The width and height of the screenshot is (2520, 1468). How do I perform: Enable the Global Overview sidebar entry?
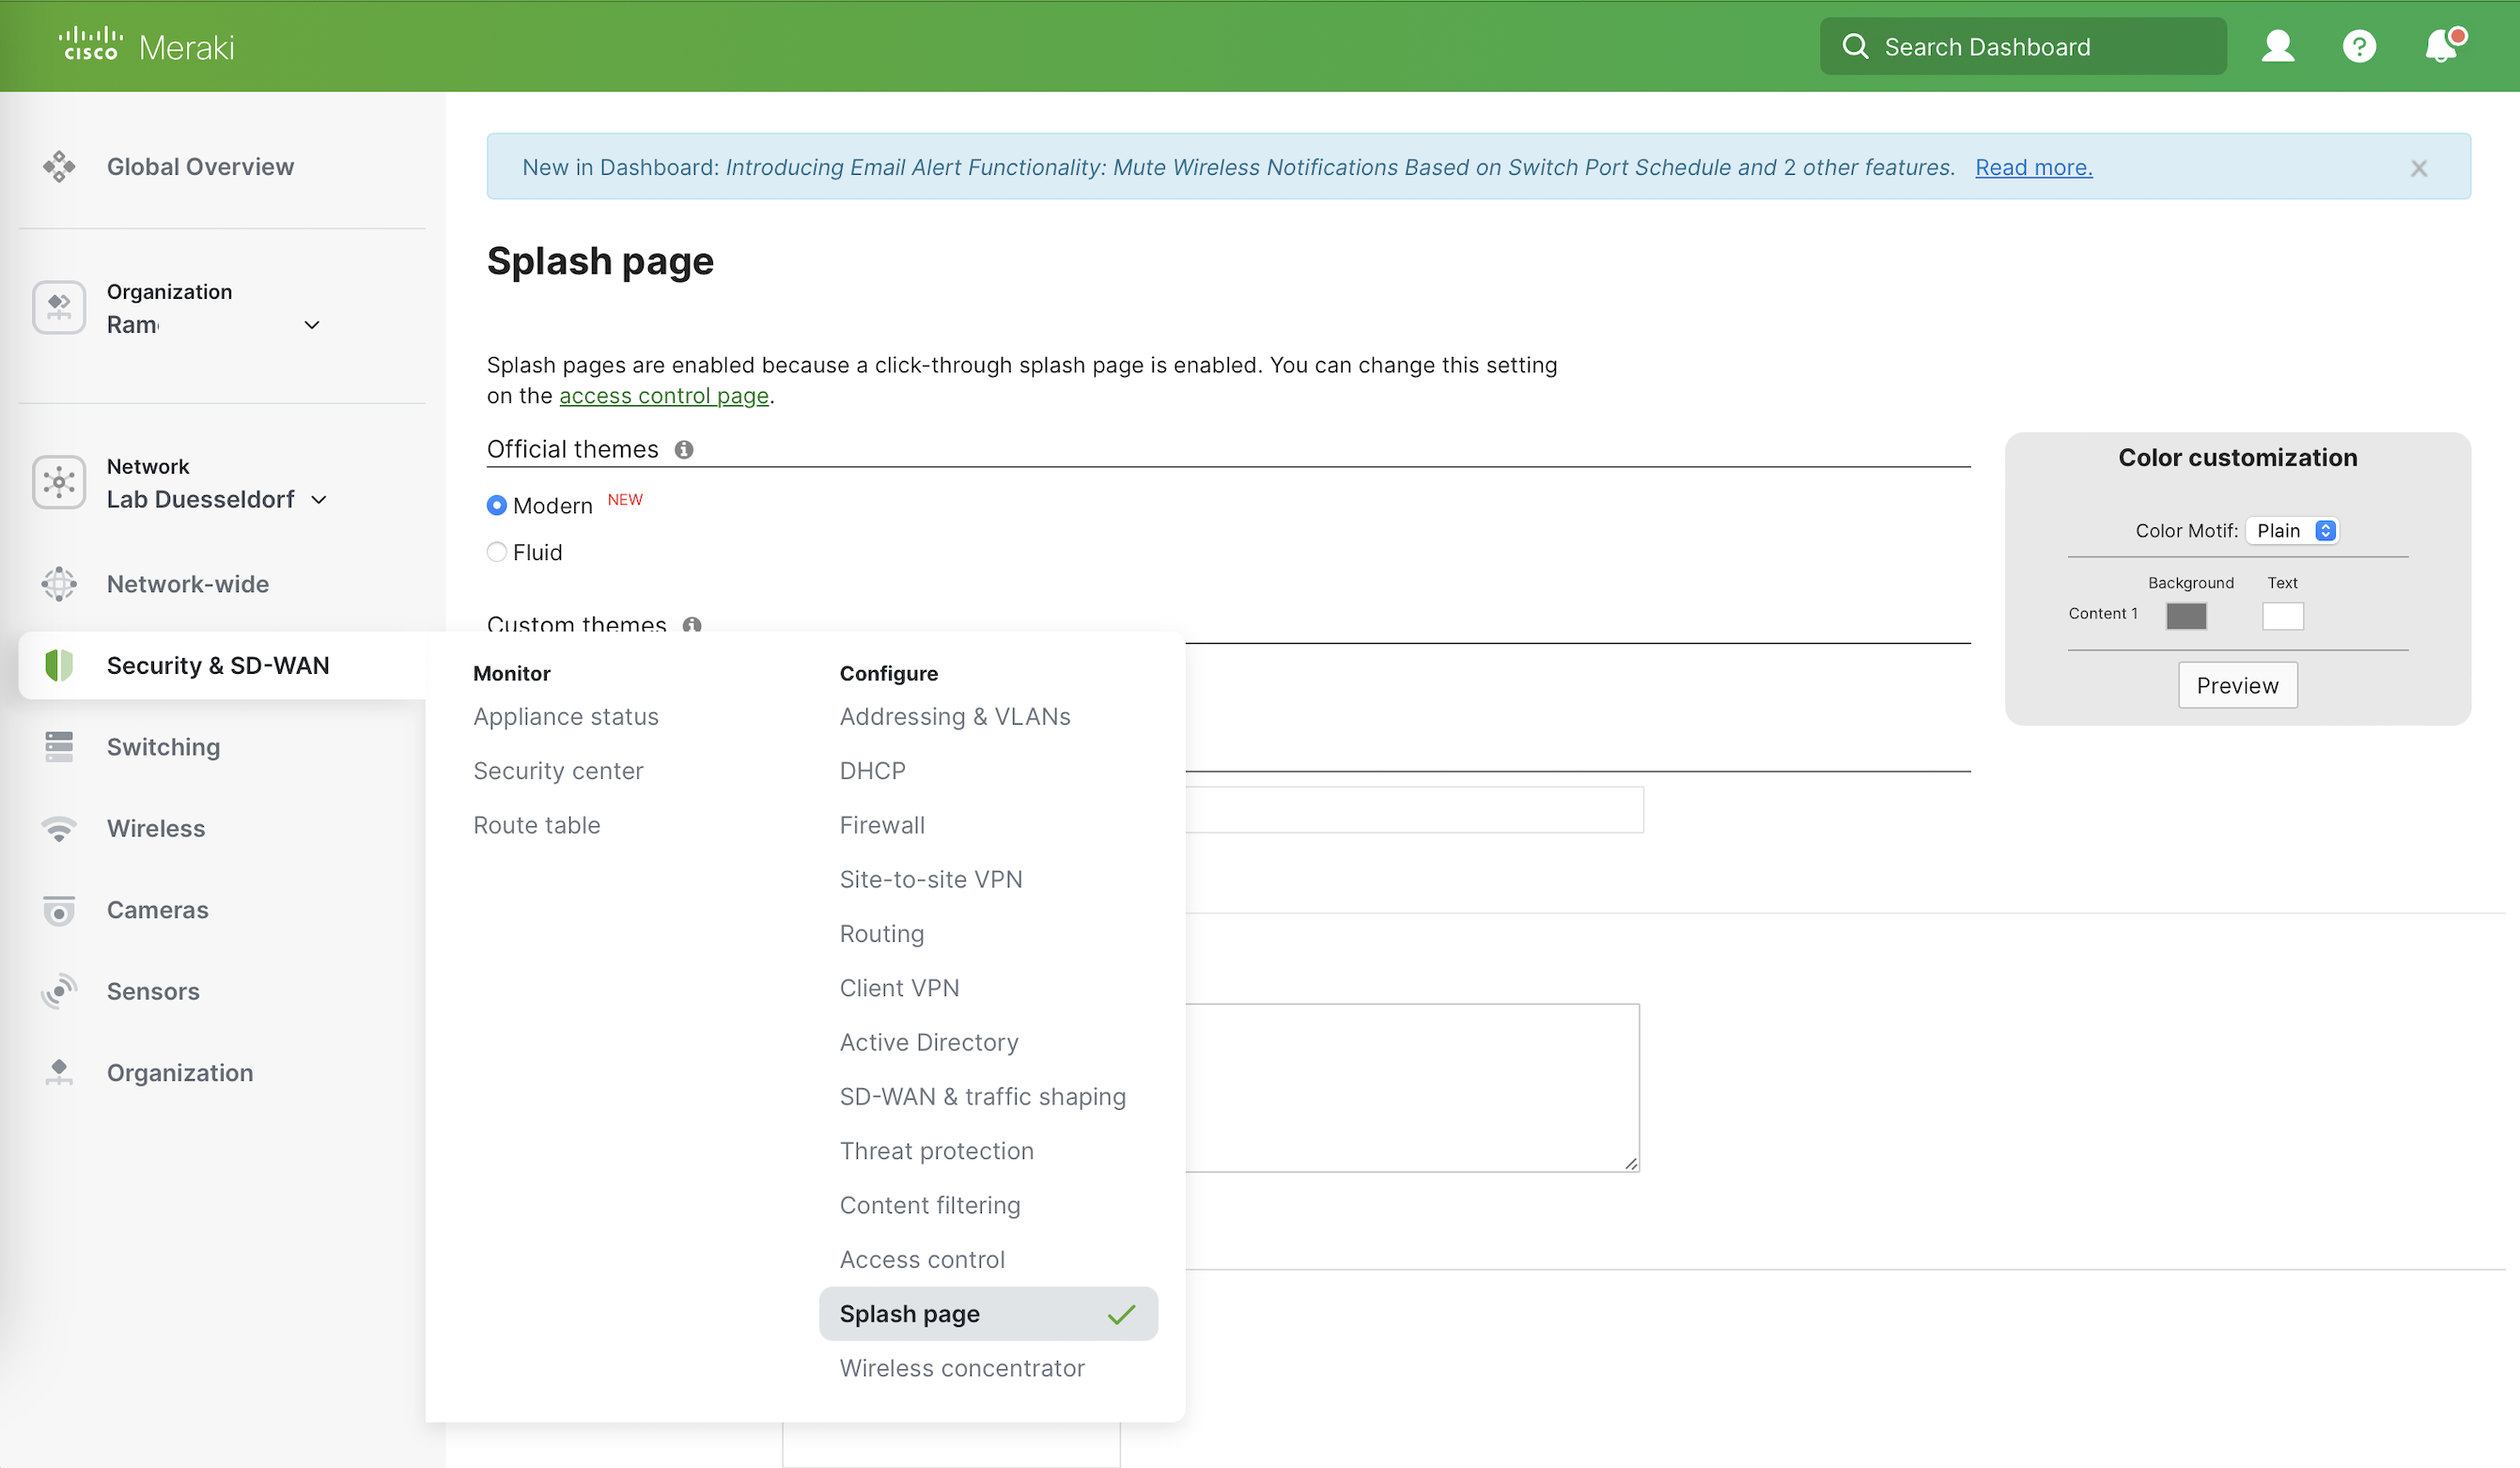point(200,166)
